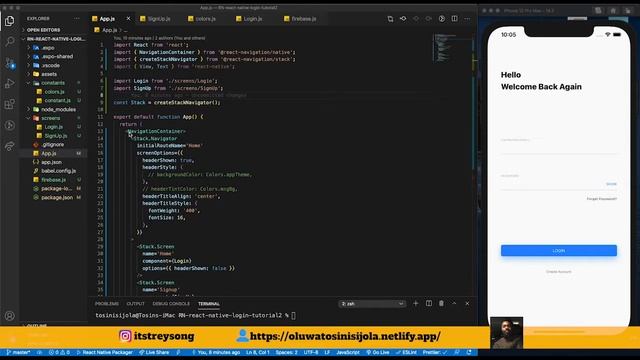Open Run and Debug view
Screen dimensions: 640x360
click(9, 83)
